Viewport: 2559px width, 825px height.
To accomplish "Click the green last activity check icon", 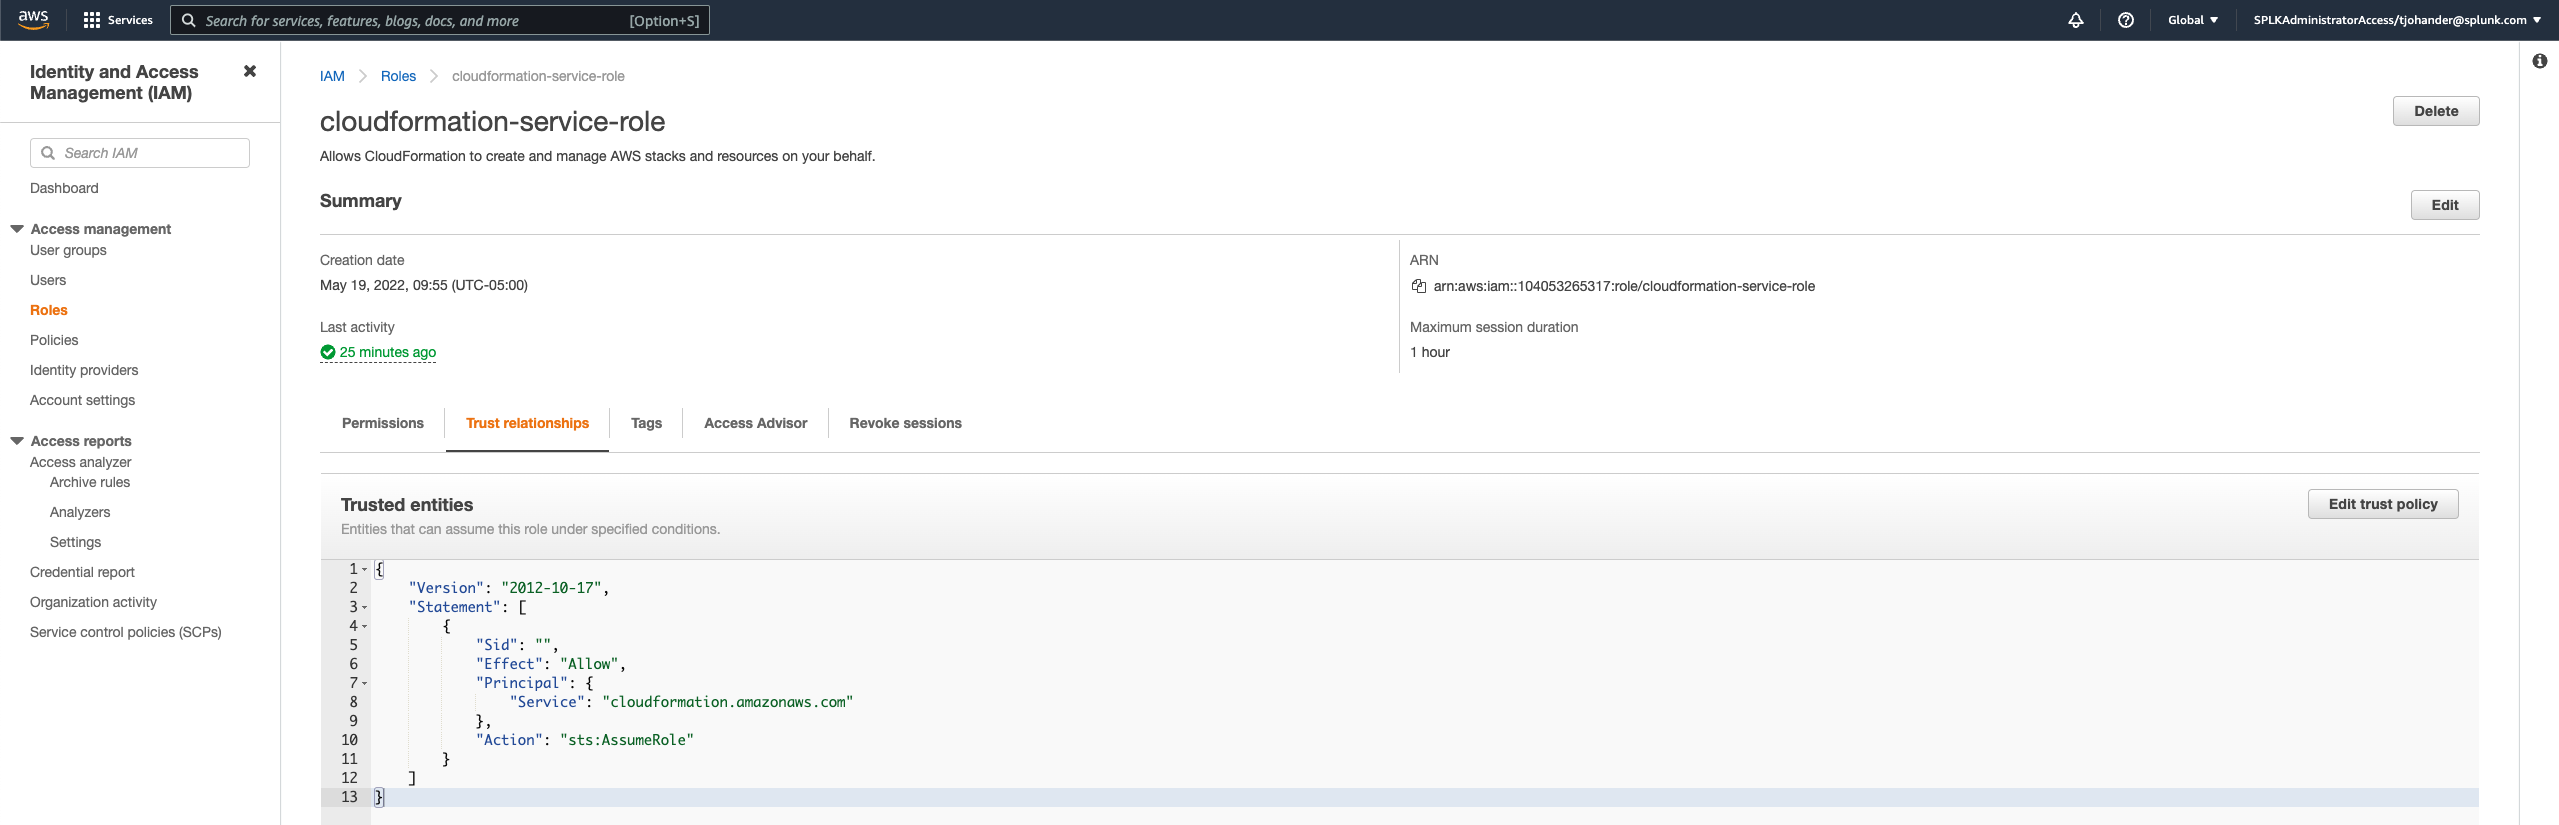I will (x=328, y=352).
